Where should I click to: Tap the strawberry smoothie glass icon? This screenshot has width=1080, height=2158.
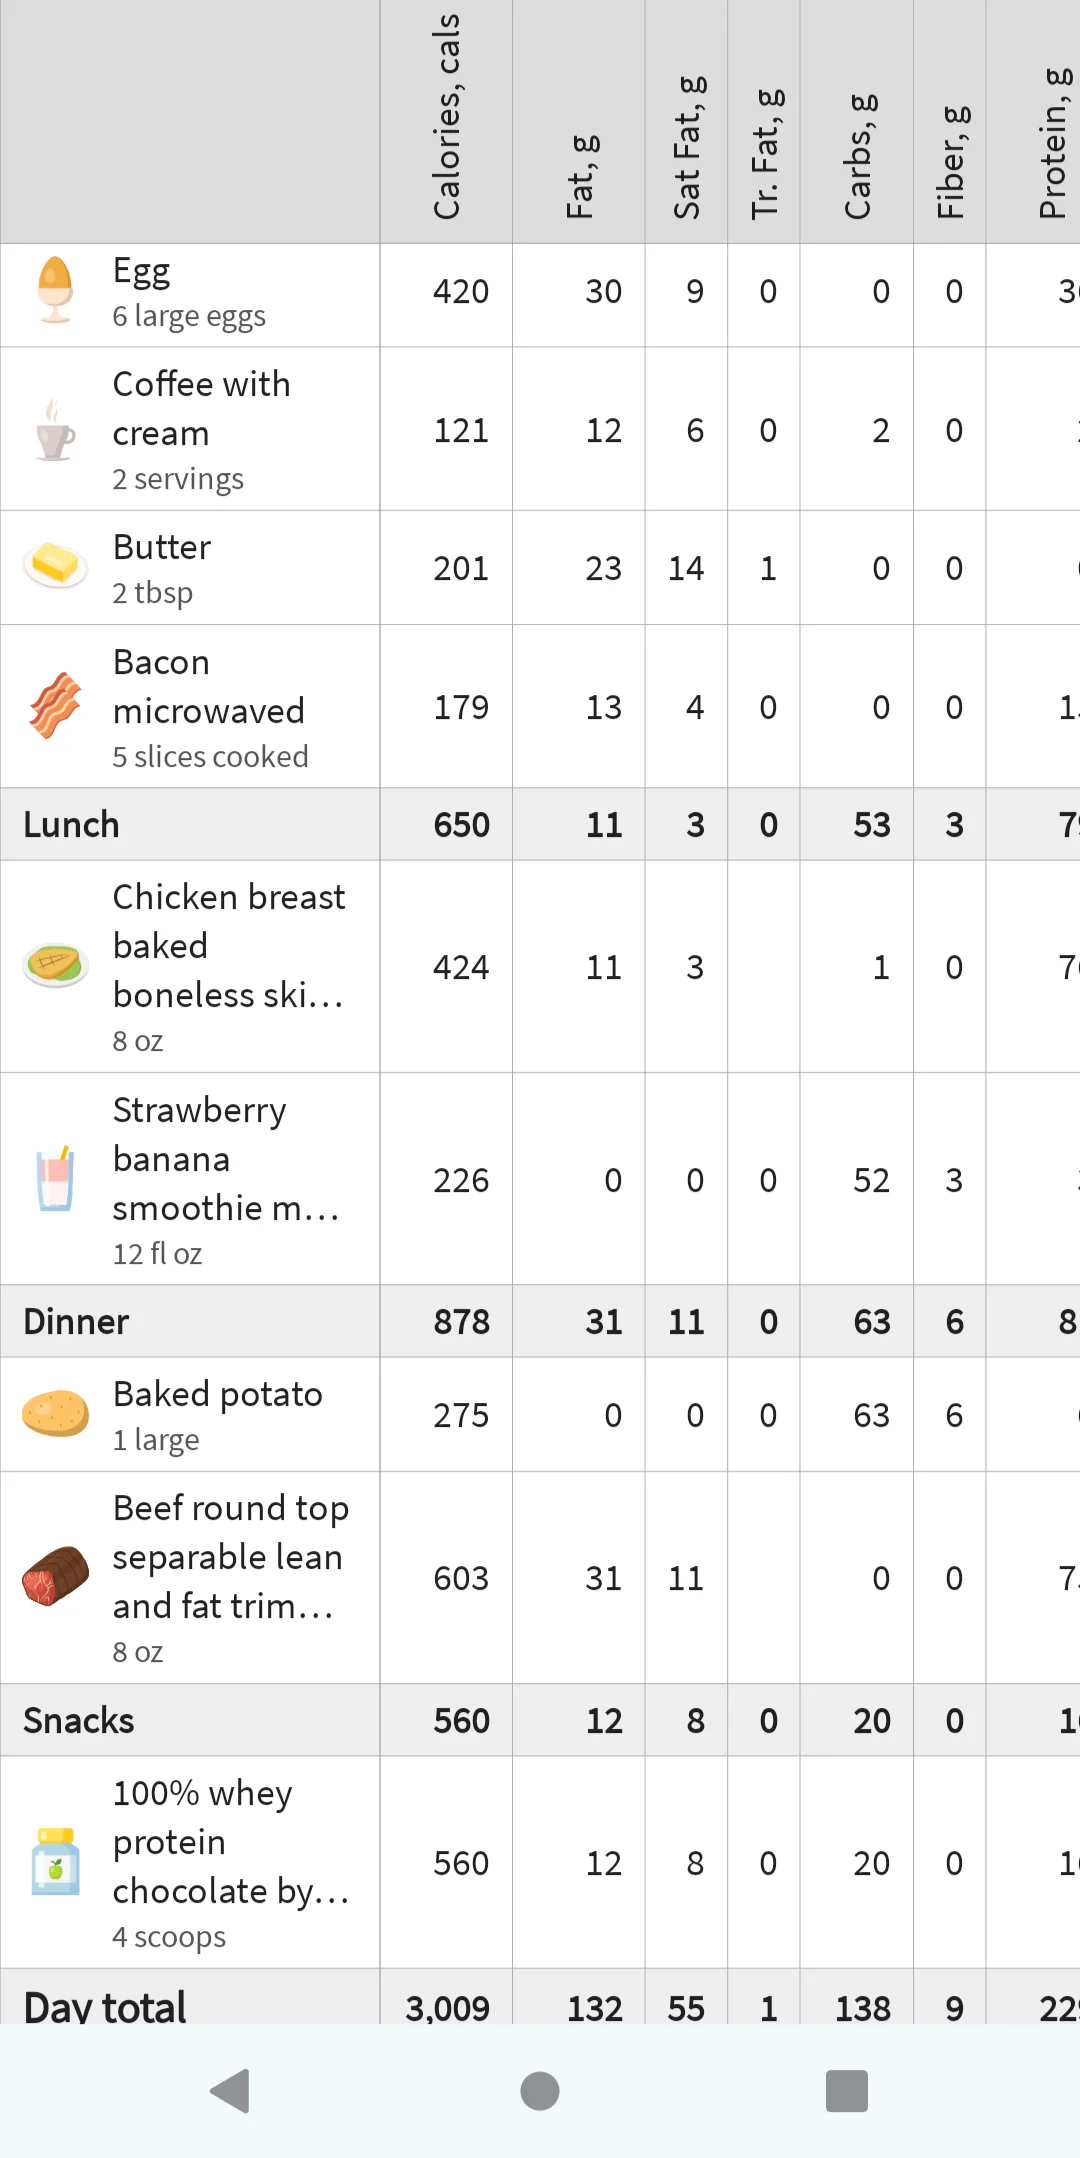click(x=55, y=1179)
